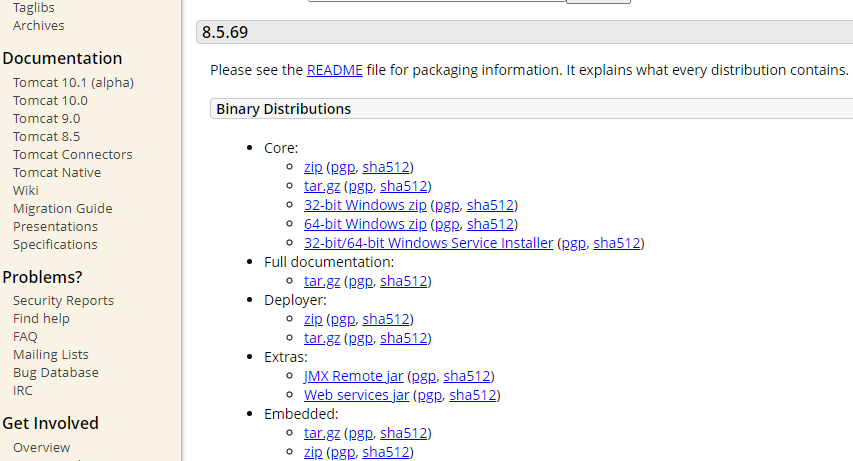
Task: Open sha512 for 64-bit Windows zip
Action: (x=490, y=224)
